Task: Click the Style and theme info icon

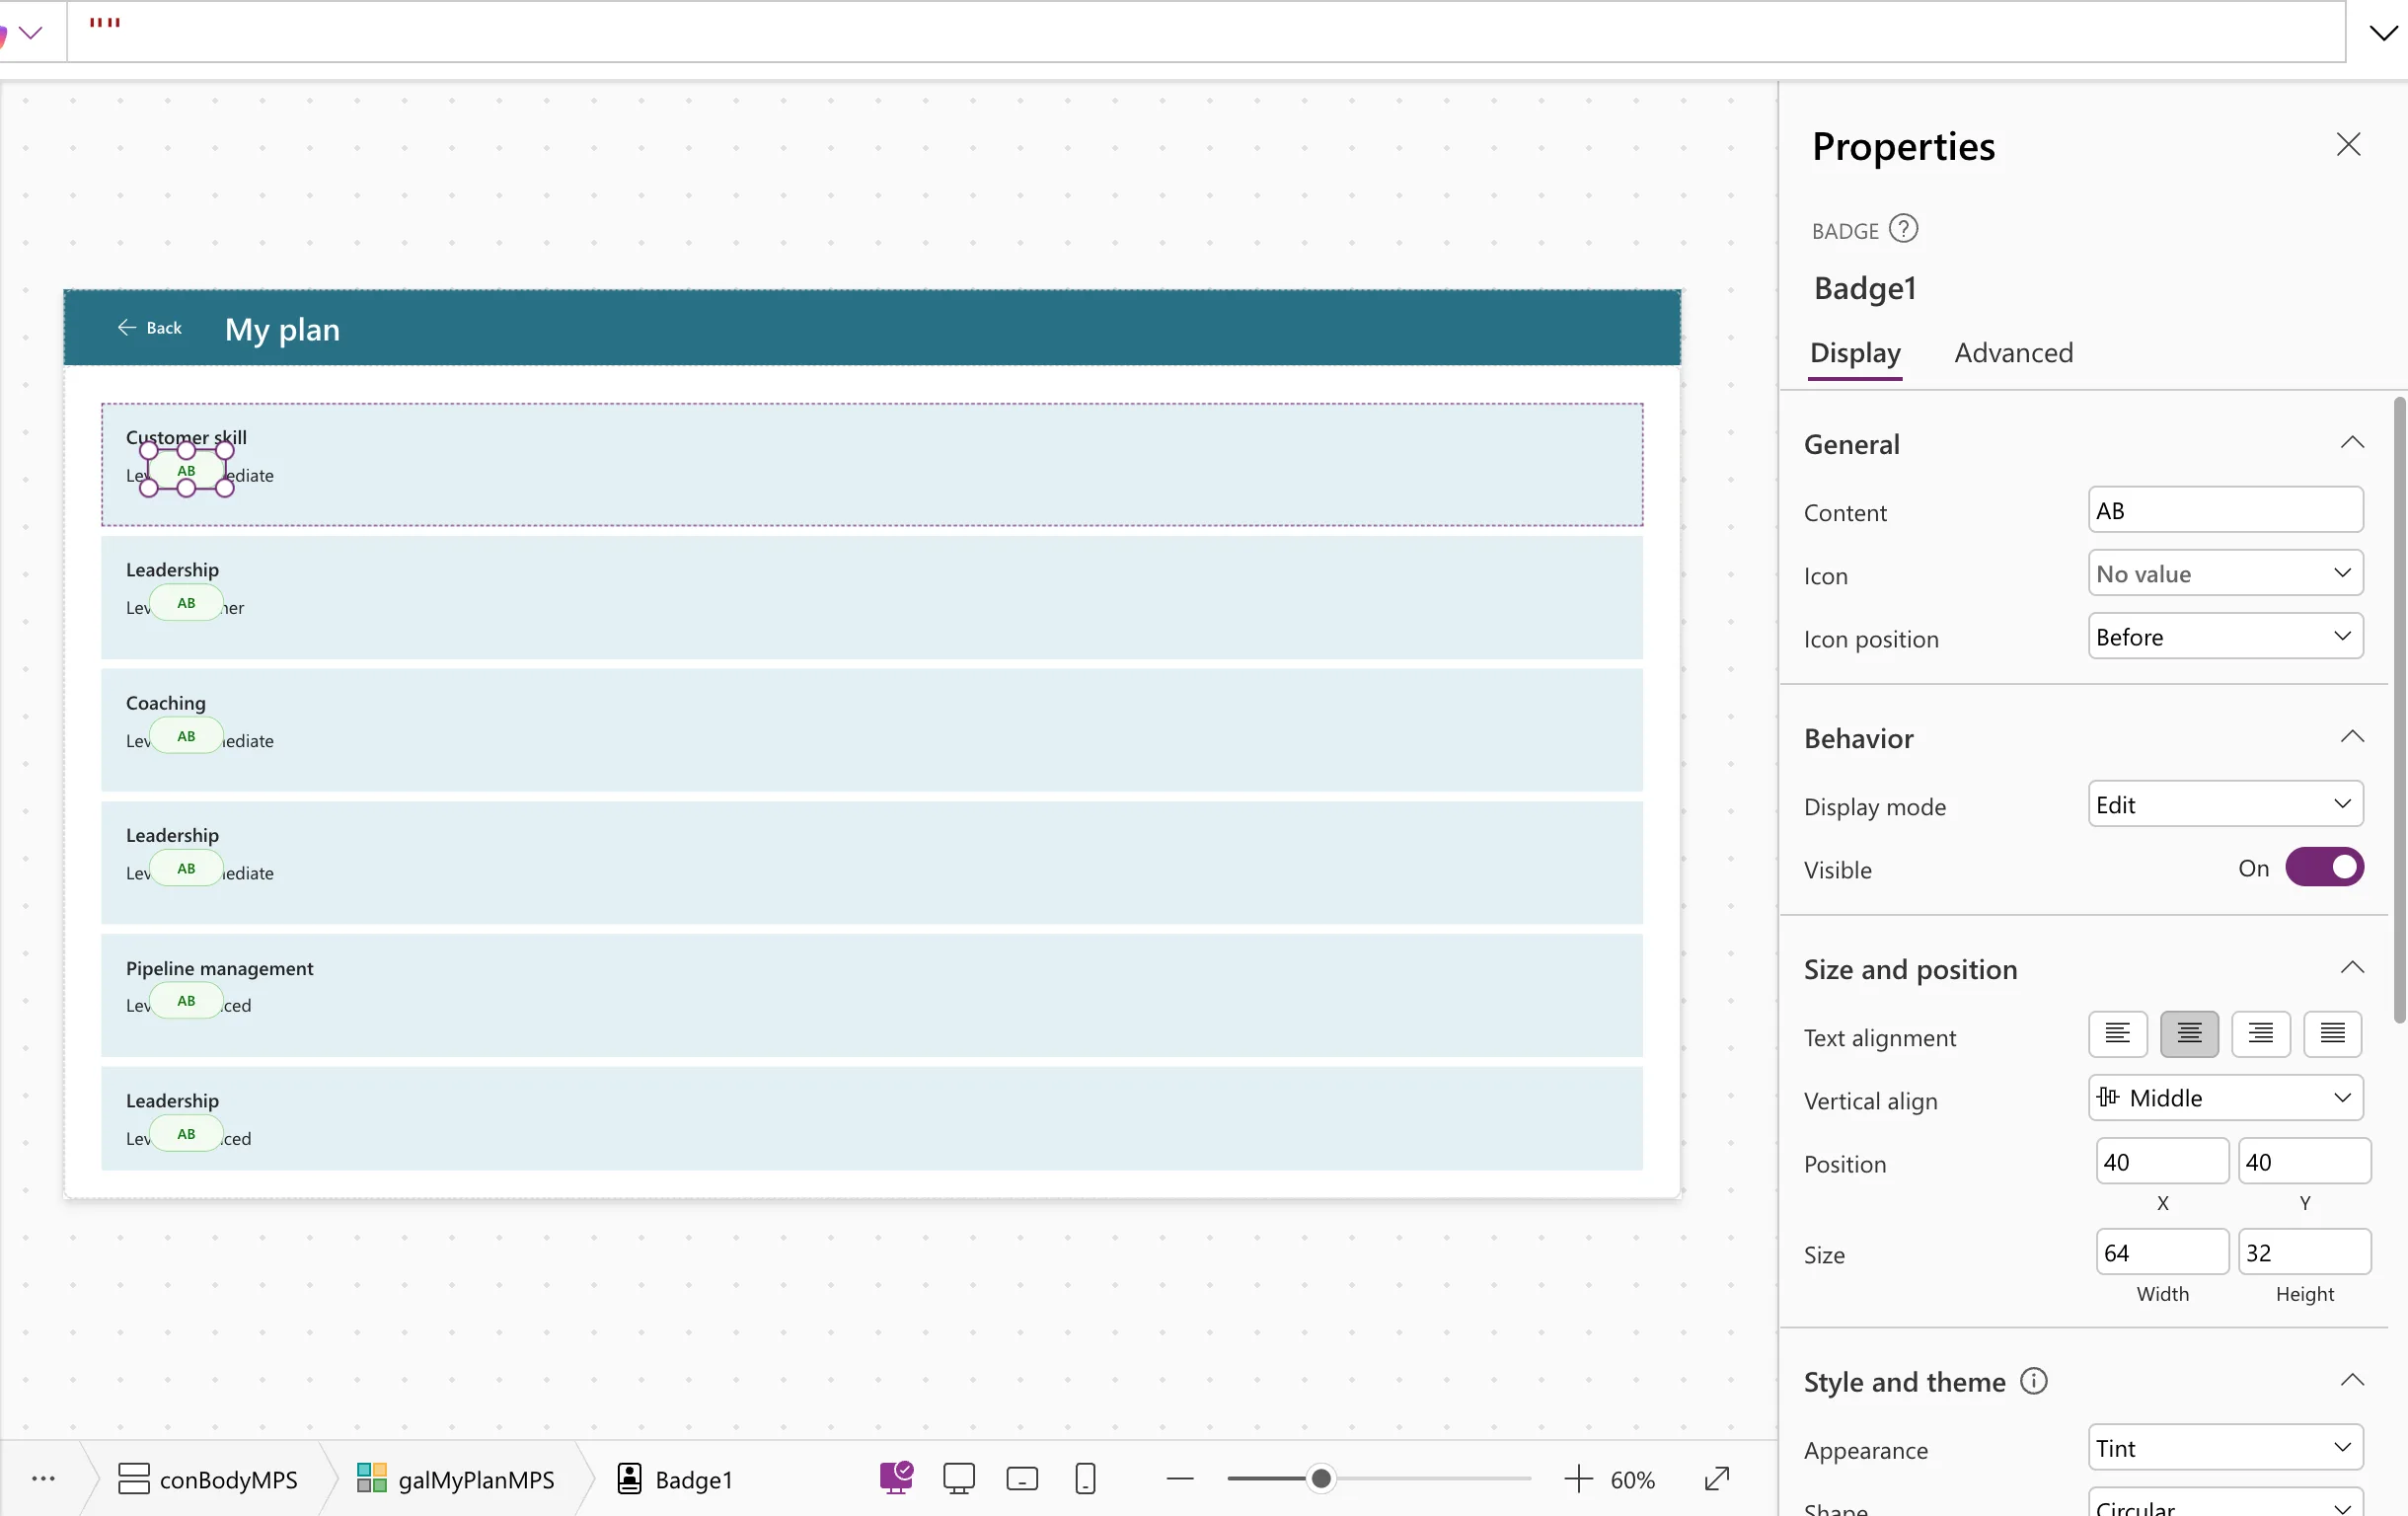Action: point(2033,1381)
